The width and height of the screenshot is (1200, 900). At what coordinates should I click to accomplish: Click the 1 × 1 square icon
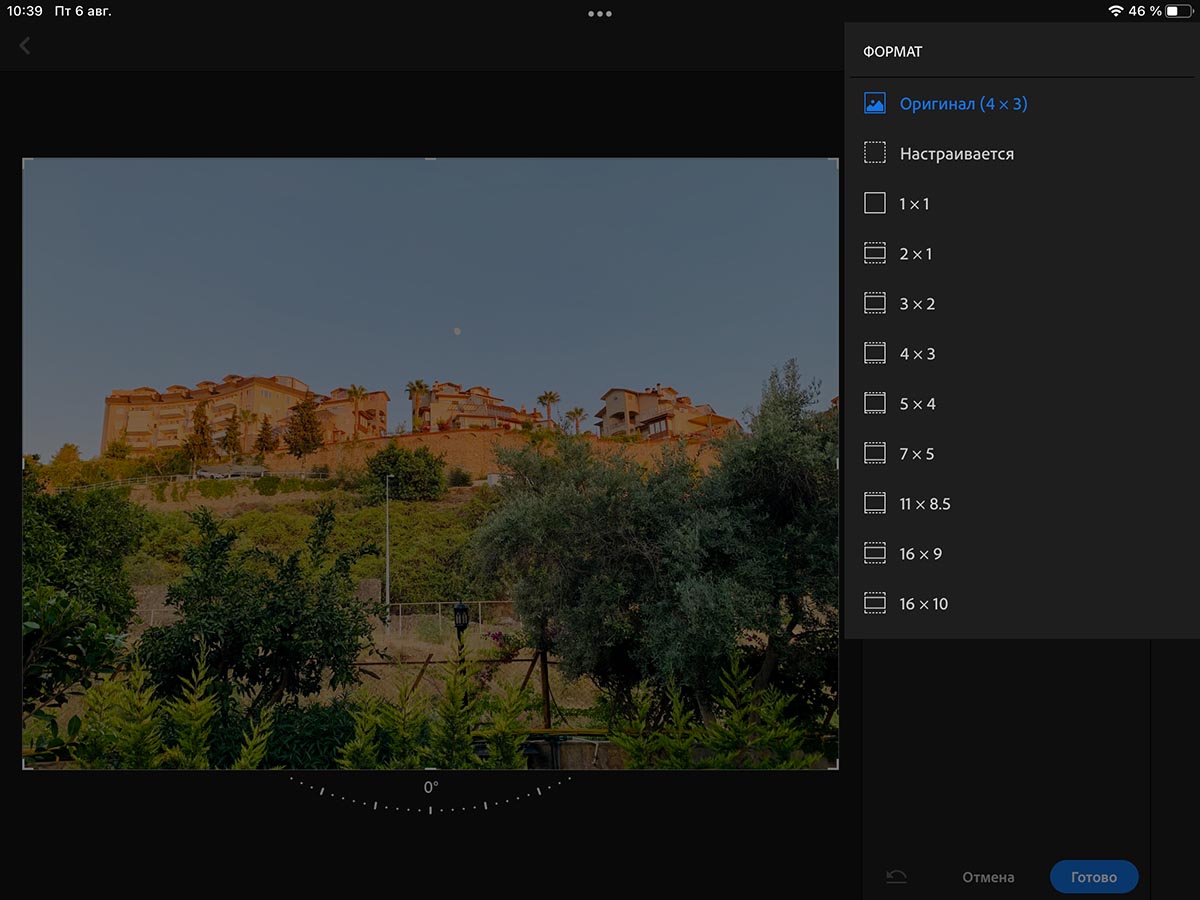(x=875, y=203)
